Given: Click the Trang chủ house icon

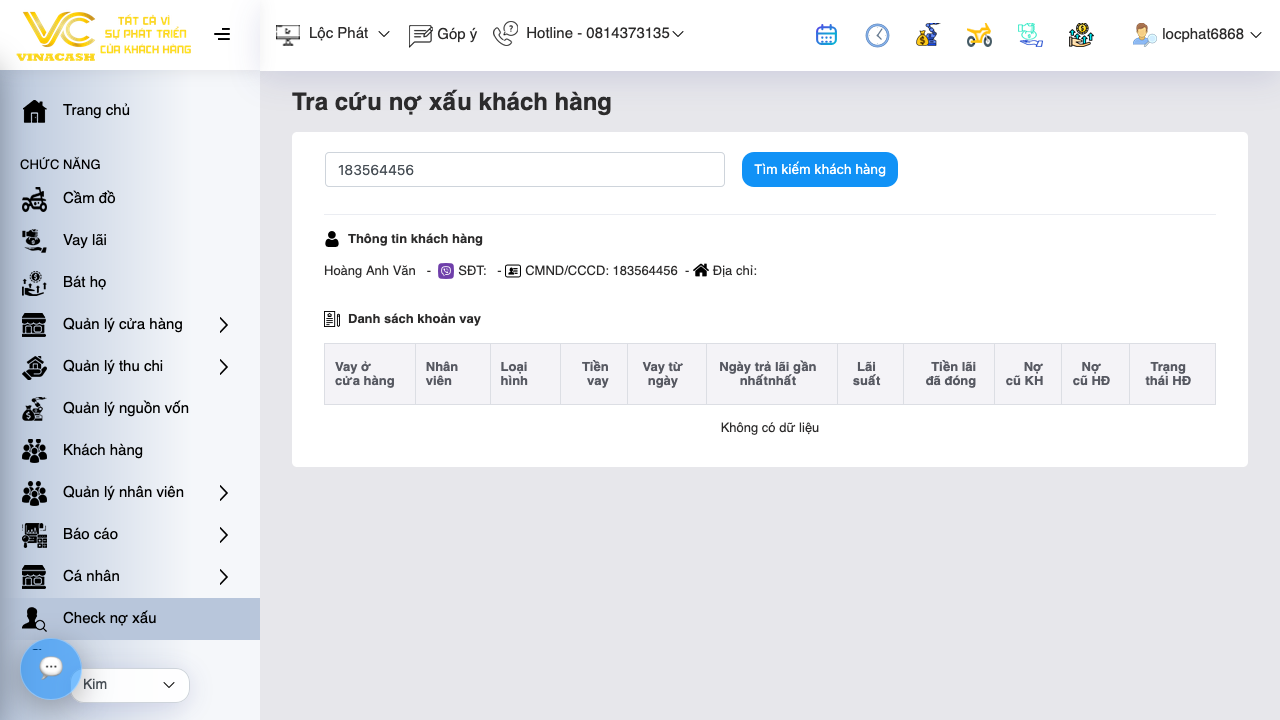Looking at the screenshot, I should 34,110.
